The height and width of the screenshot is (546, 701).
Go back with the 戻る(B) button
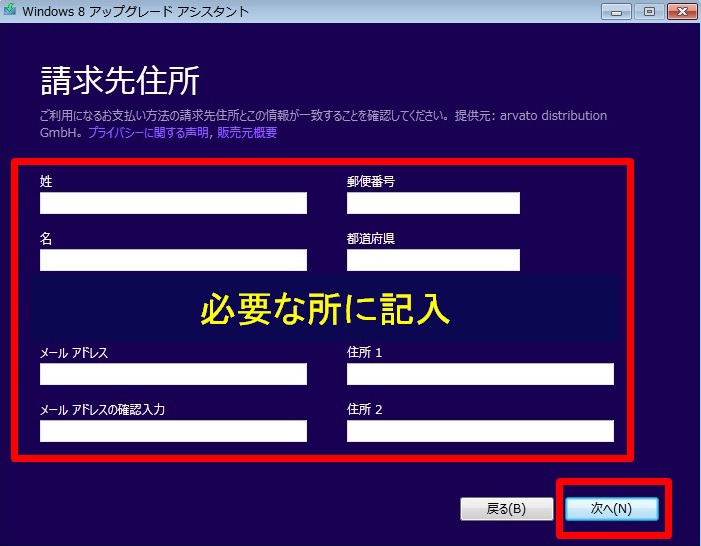point(507,509)
